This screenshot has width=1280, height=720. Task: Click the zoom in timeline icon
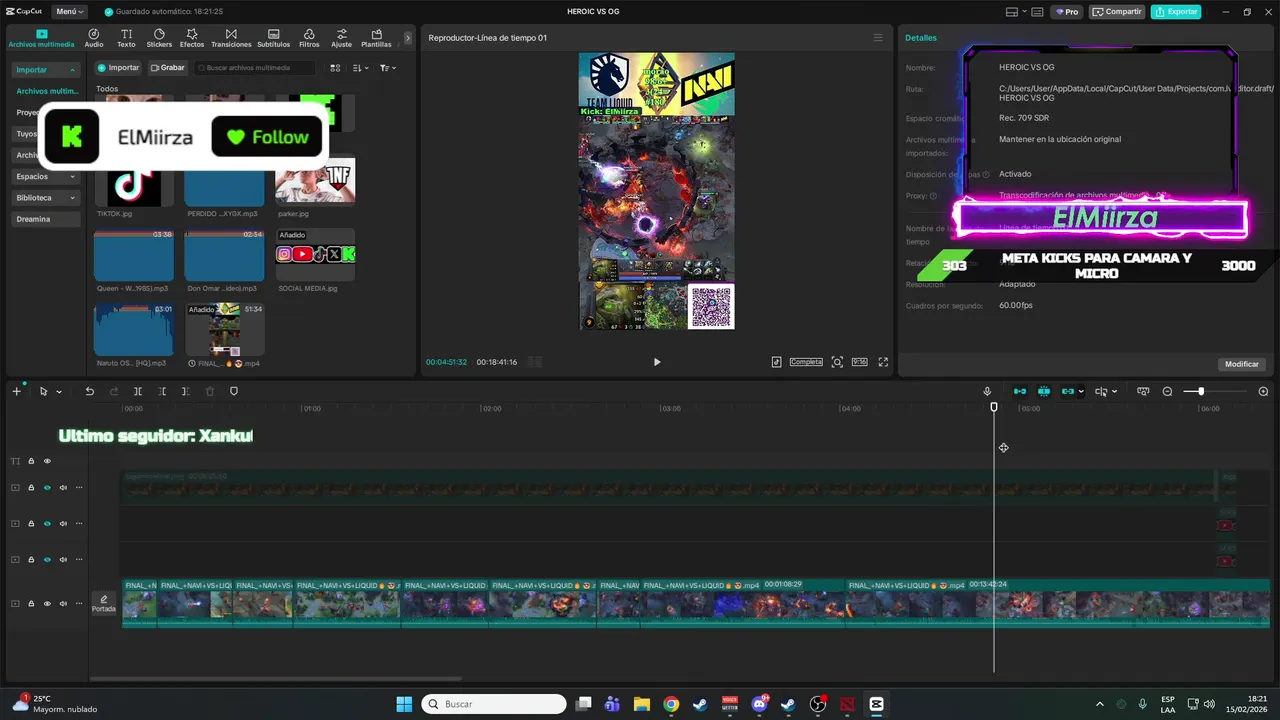click(1263, 391)
